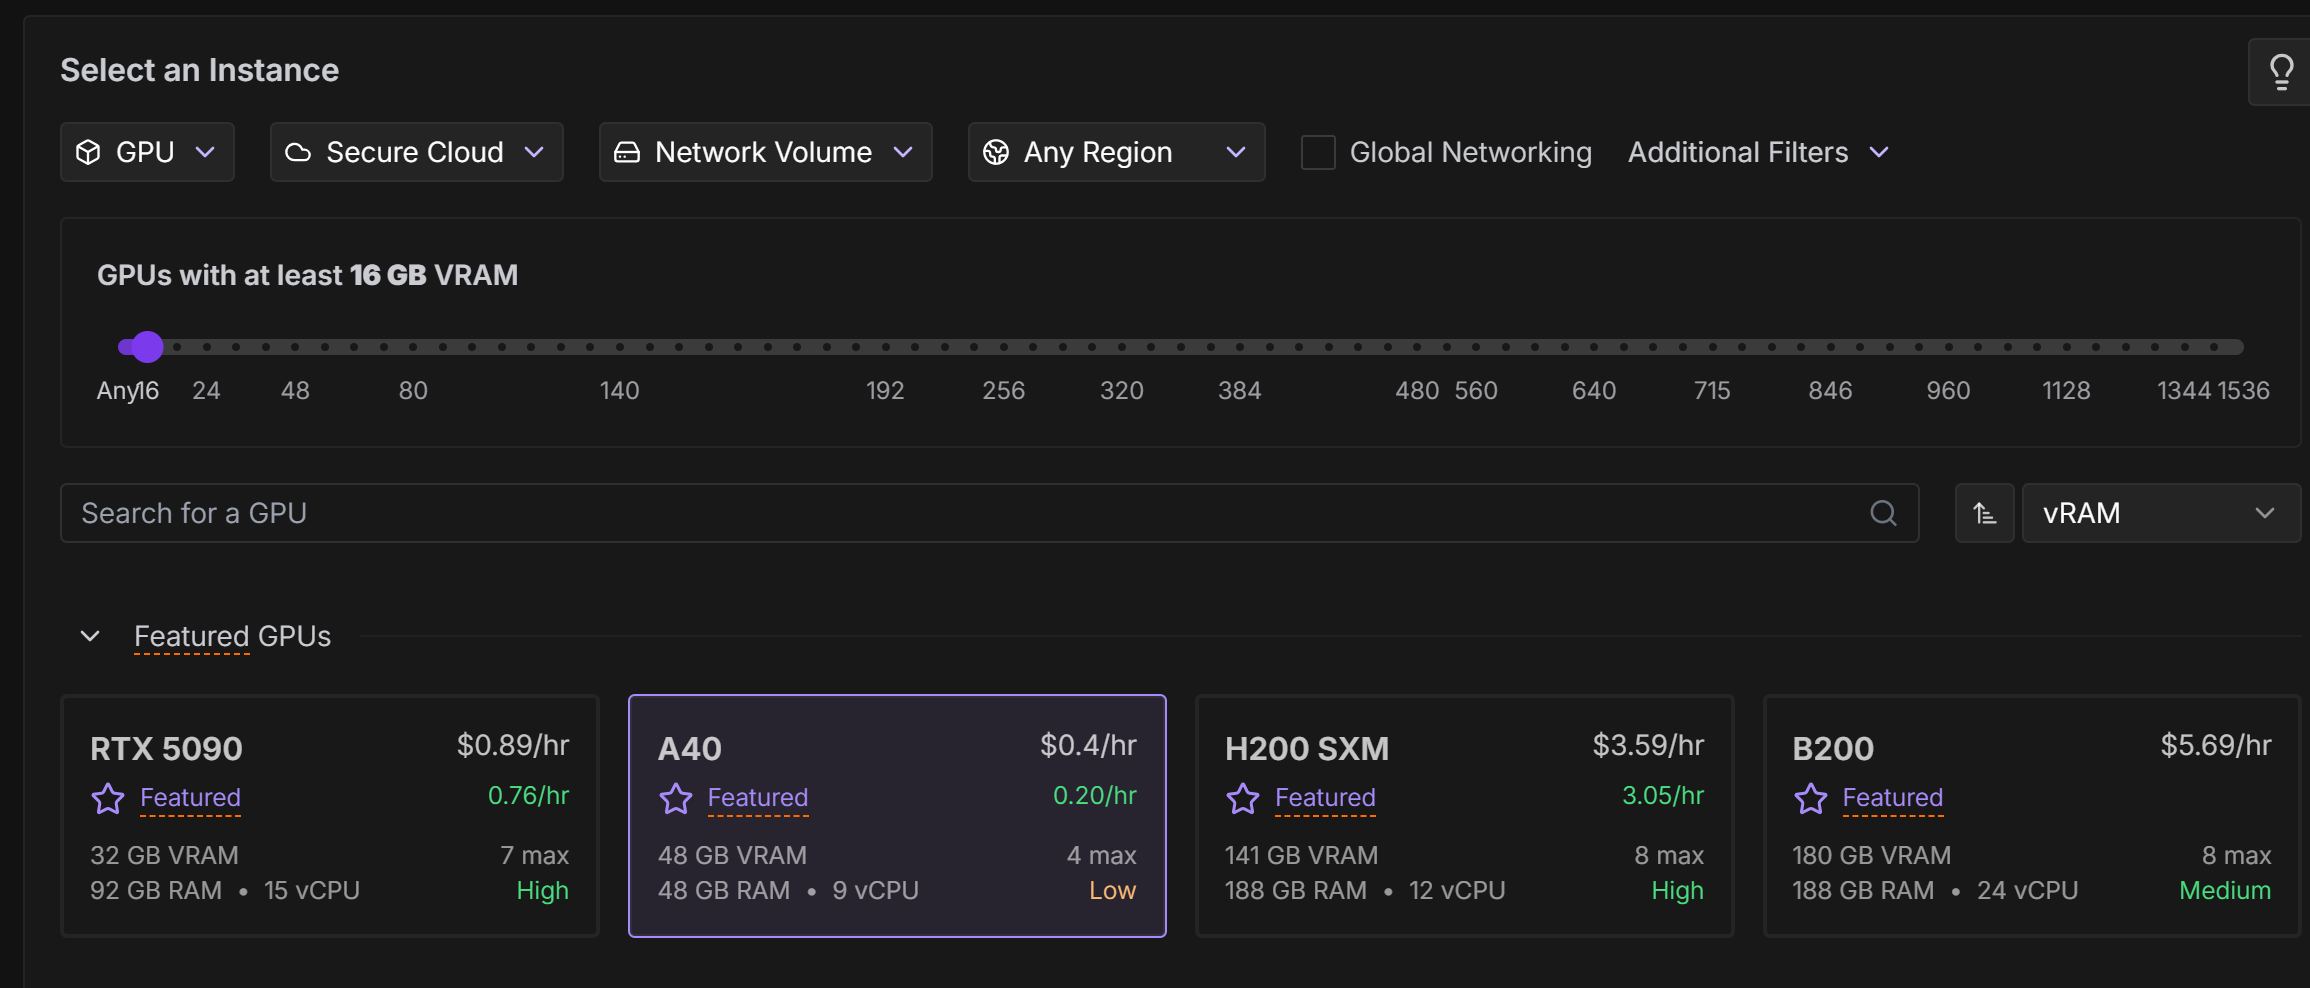Viewport: 2310px width, 988px height.
Task: Select the RTX 5090 instance card
Action: click(330, 816)
